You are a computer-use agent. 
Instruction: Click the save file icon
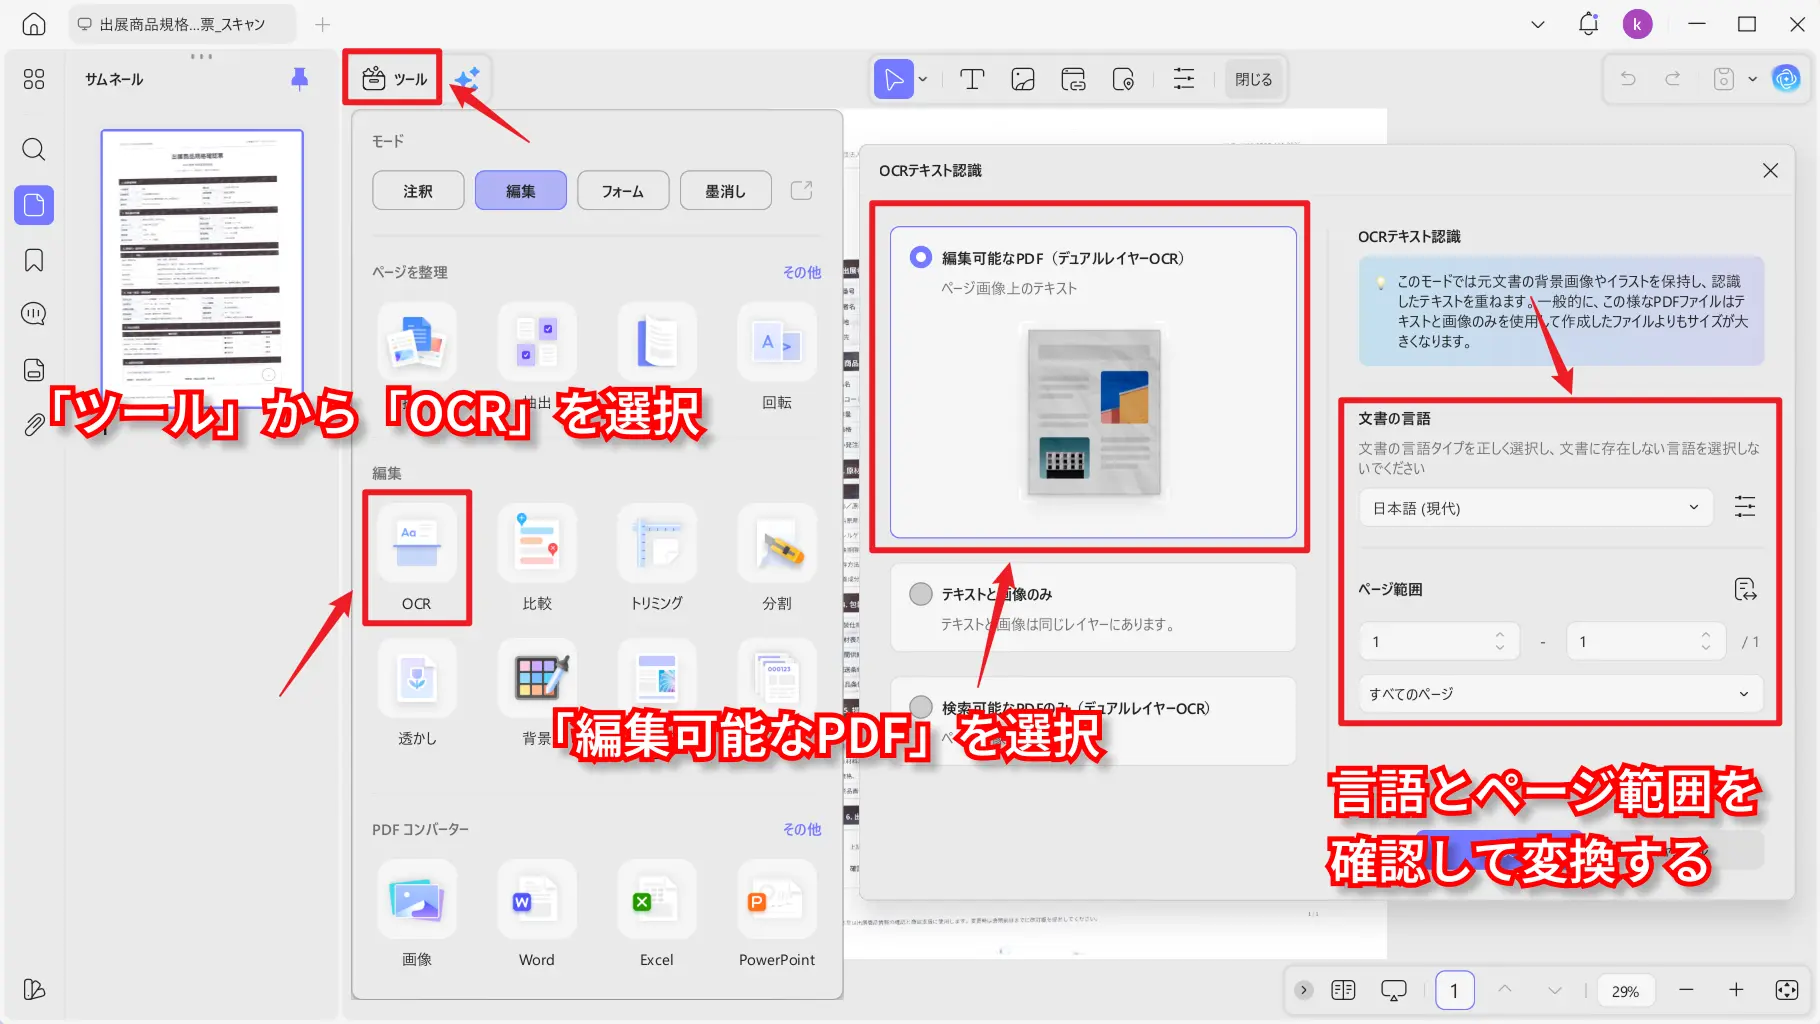tap(1724, 79)
